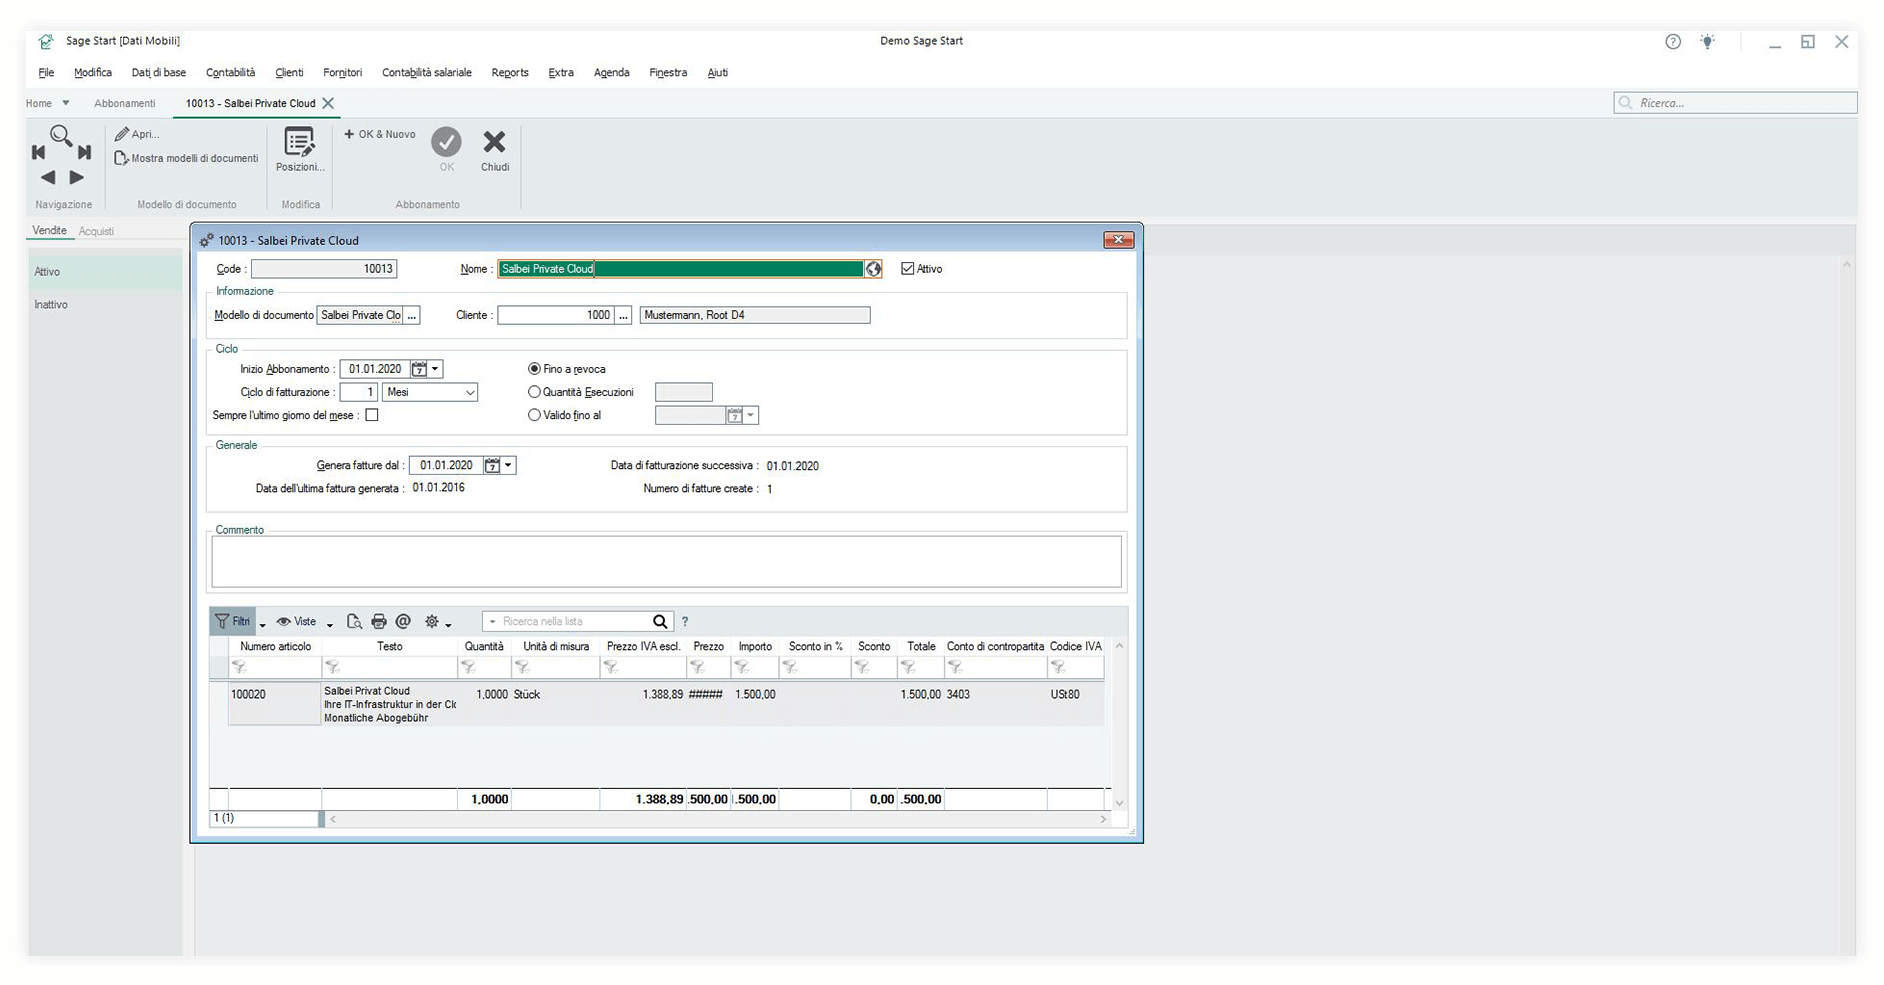
Task: Open the Contabilità menu
Action: (x=230, y=72)
